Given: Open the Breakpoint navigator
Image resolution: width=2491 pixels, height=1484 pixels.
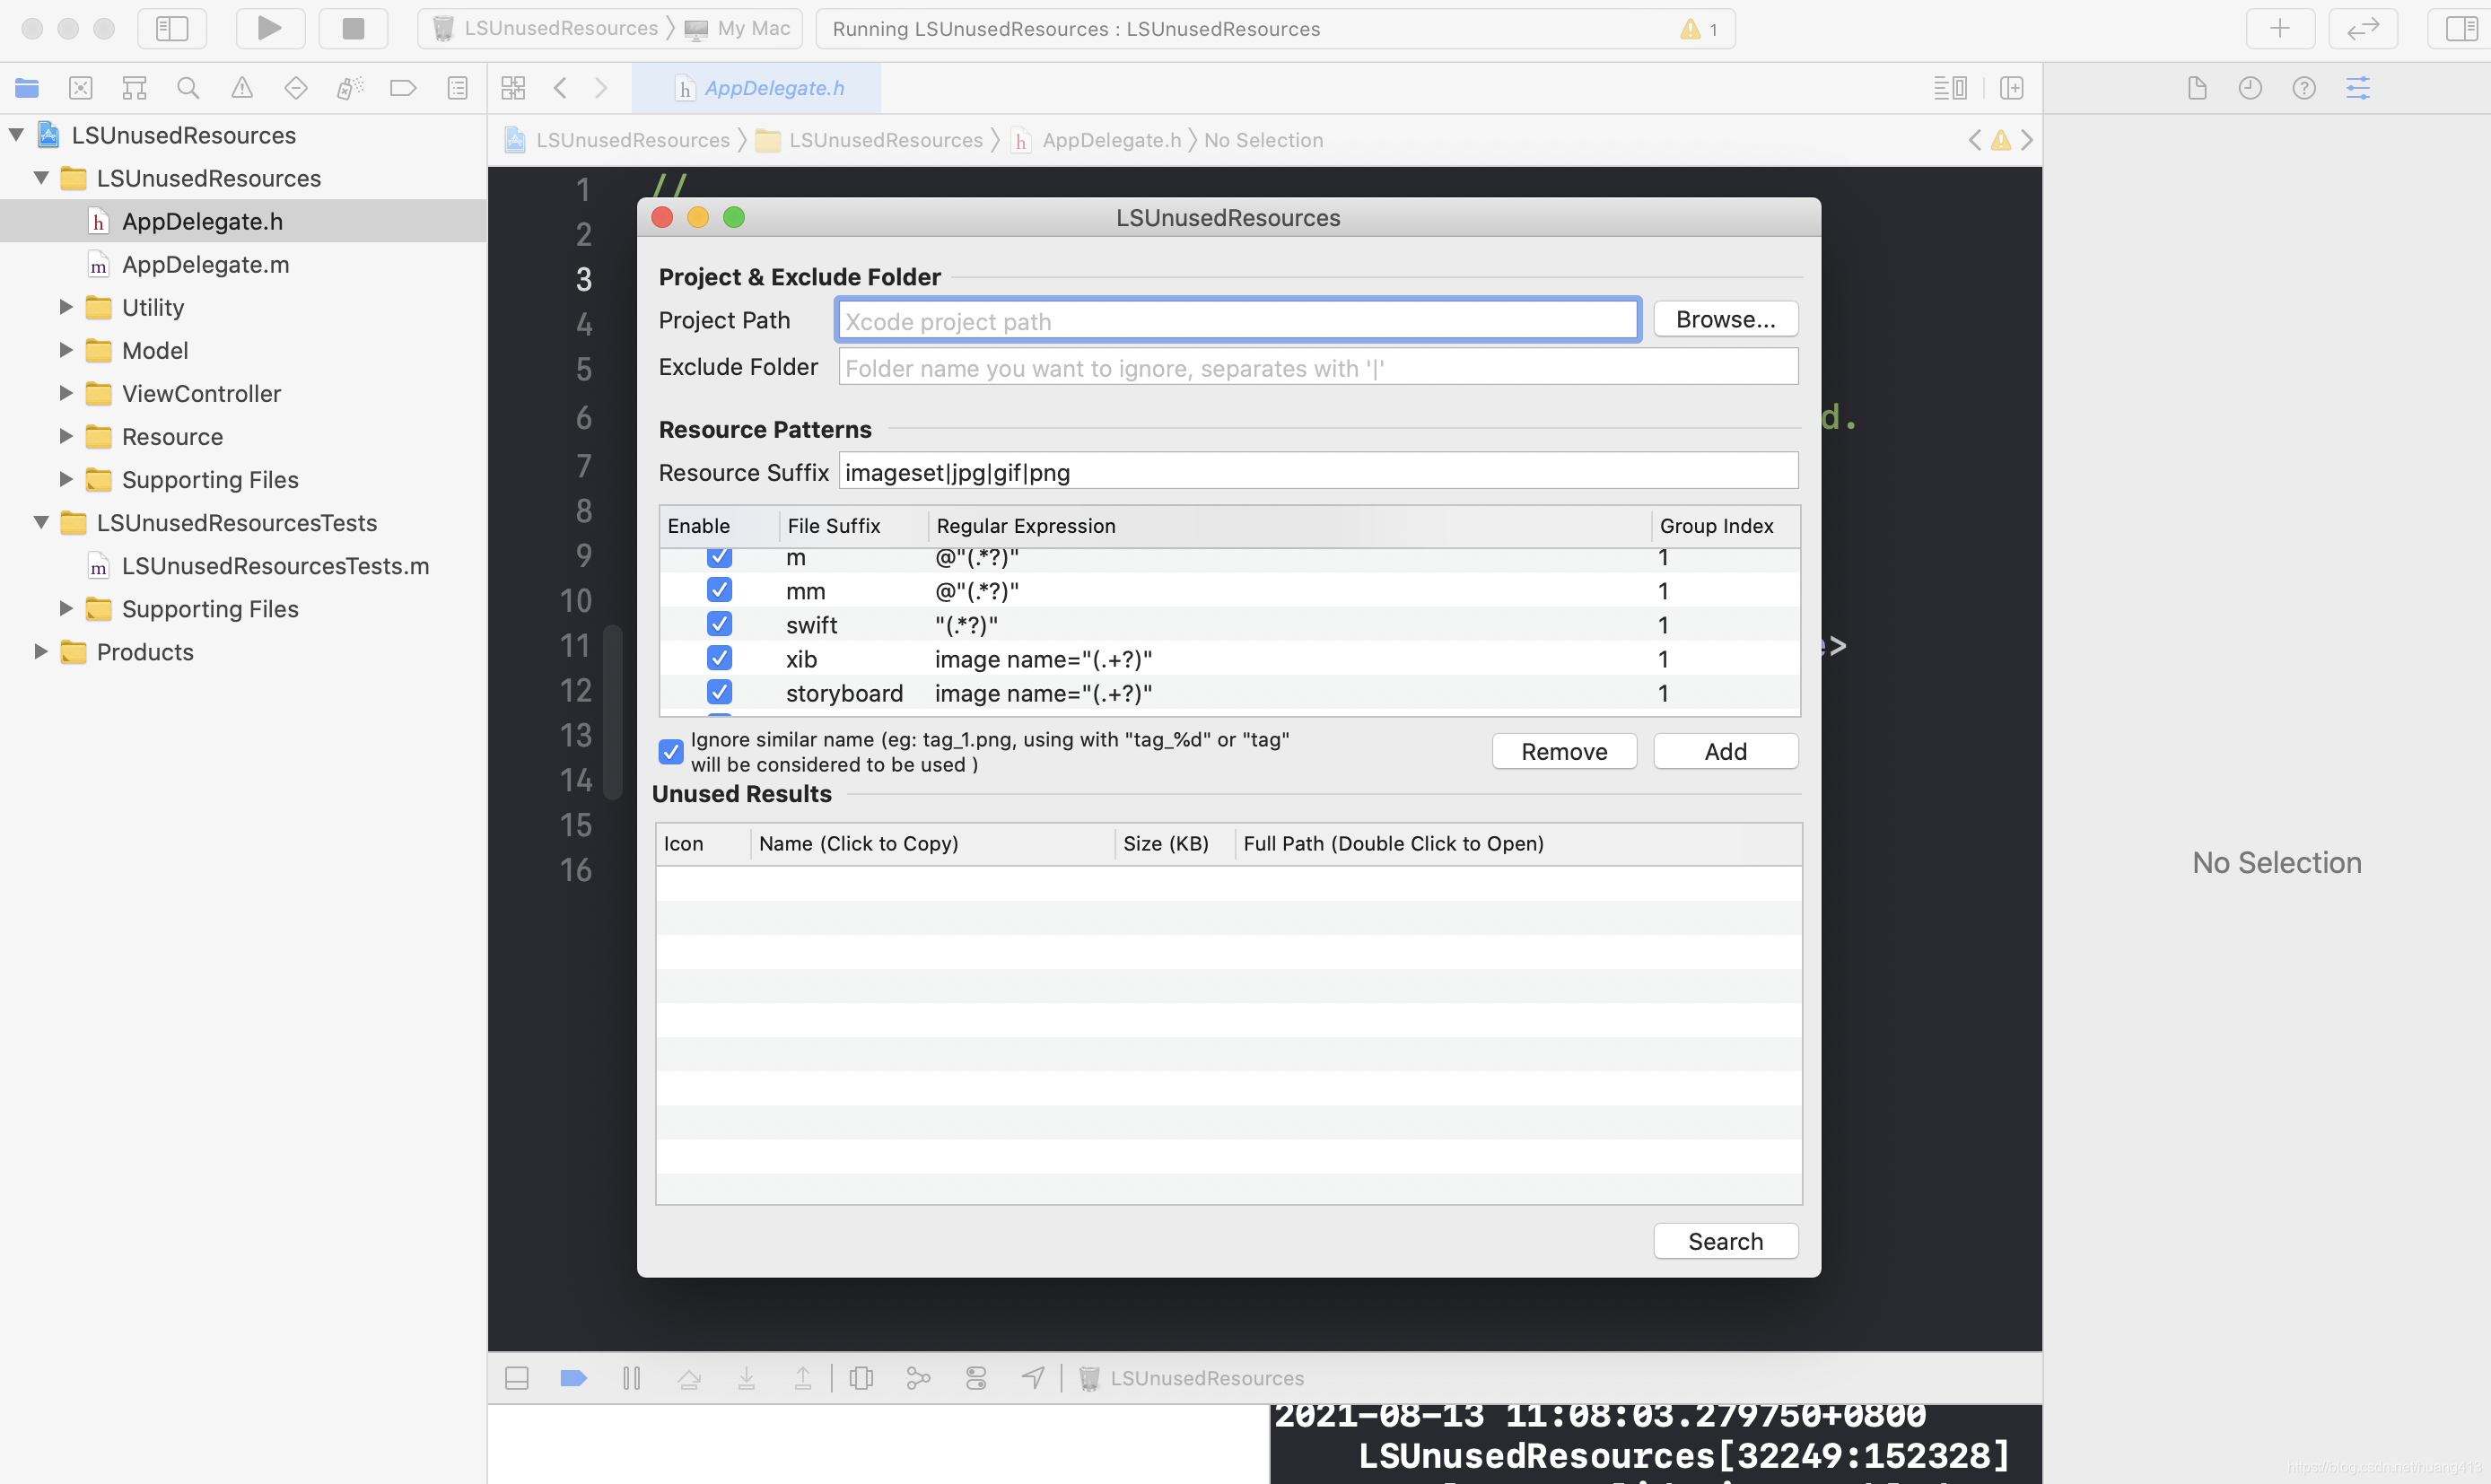Looking at the screenshot, I should point(403,88).
